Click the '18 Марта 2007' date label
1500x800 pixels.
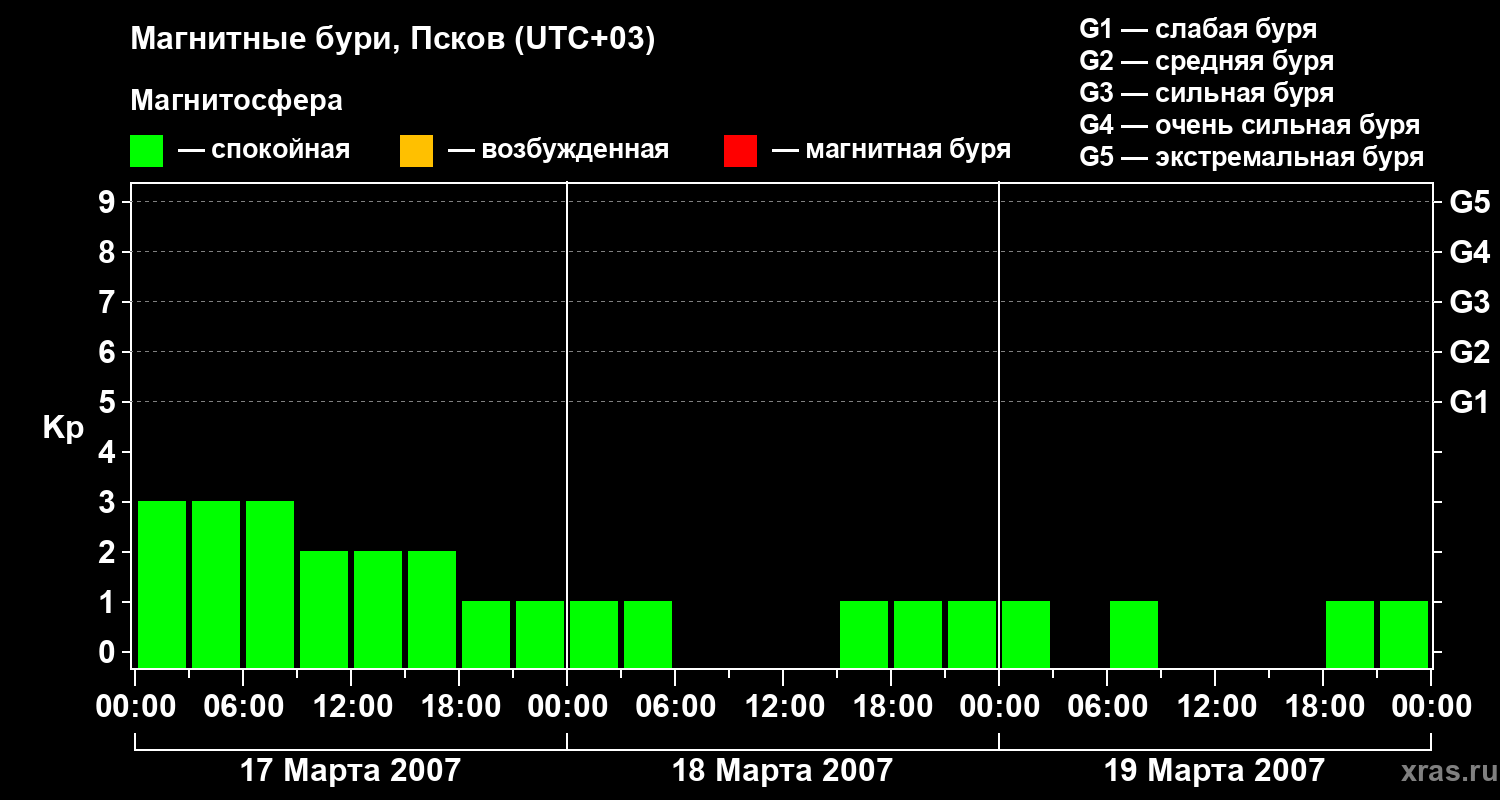tap(782, 770)
